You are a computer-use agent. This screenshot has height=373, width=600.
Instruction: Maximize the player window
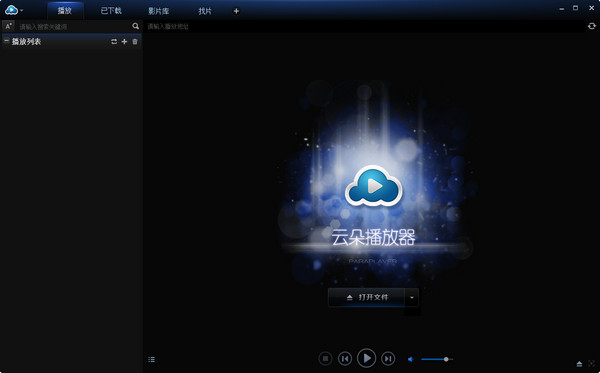point(576,8)
